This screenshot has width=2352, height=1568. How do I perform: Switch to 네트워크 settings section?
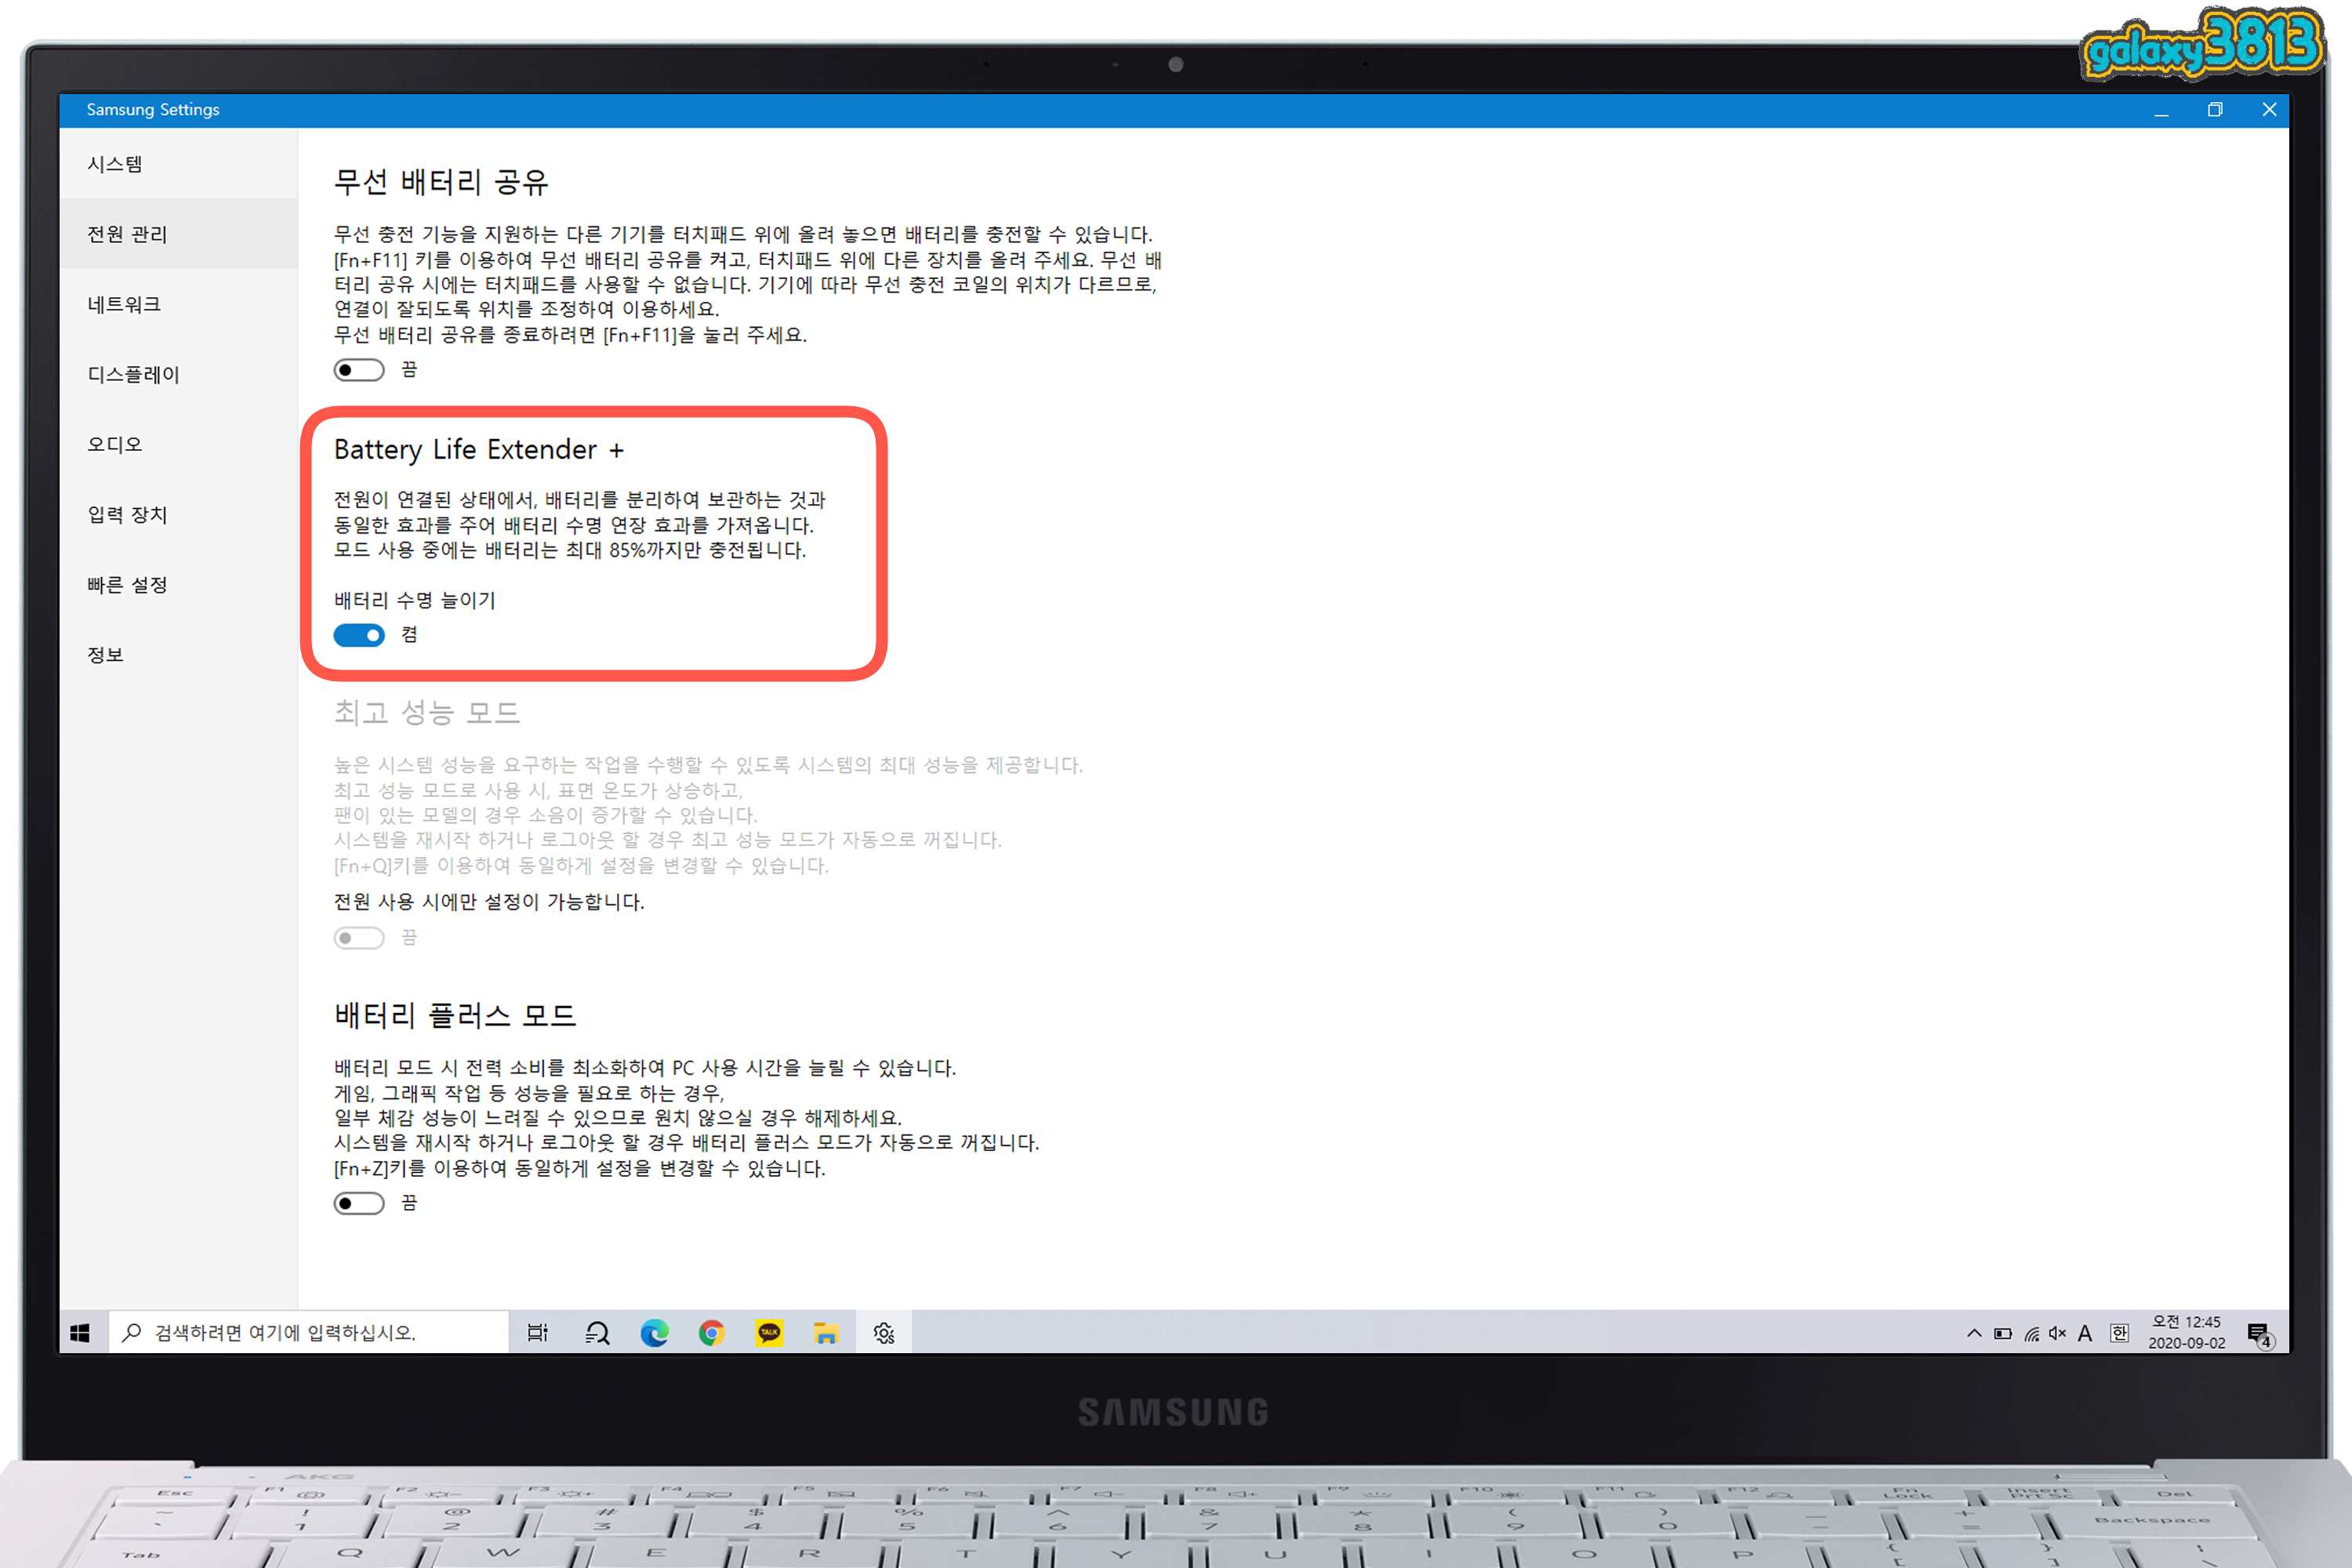[124, 304]
